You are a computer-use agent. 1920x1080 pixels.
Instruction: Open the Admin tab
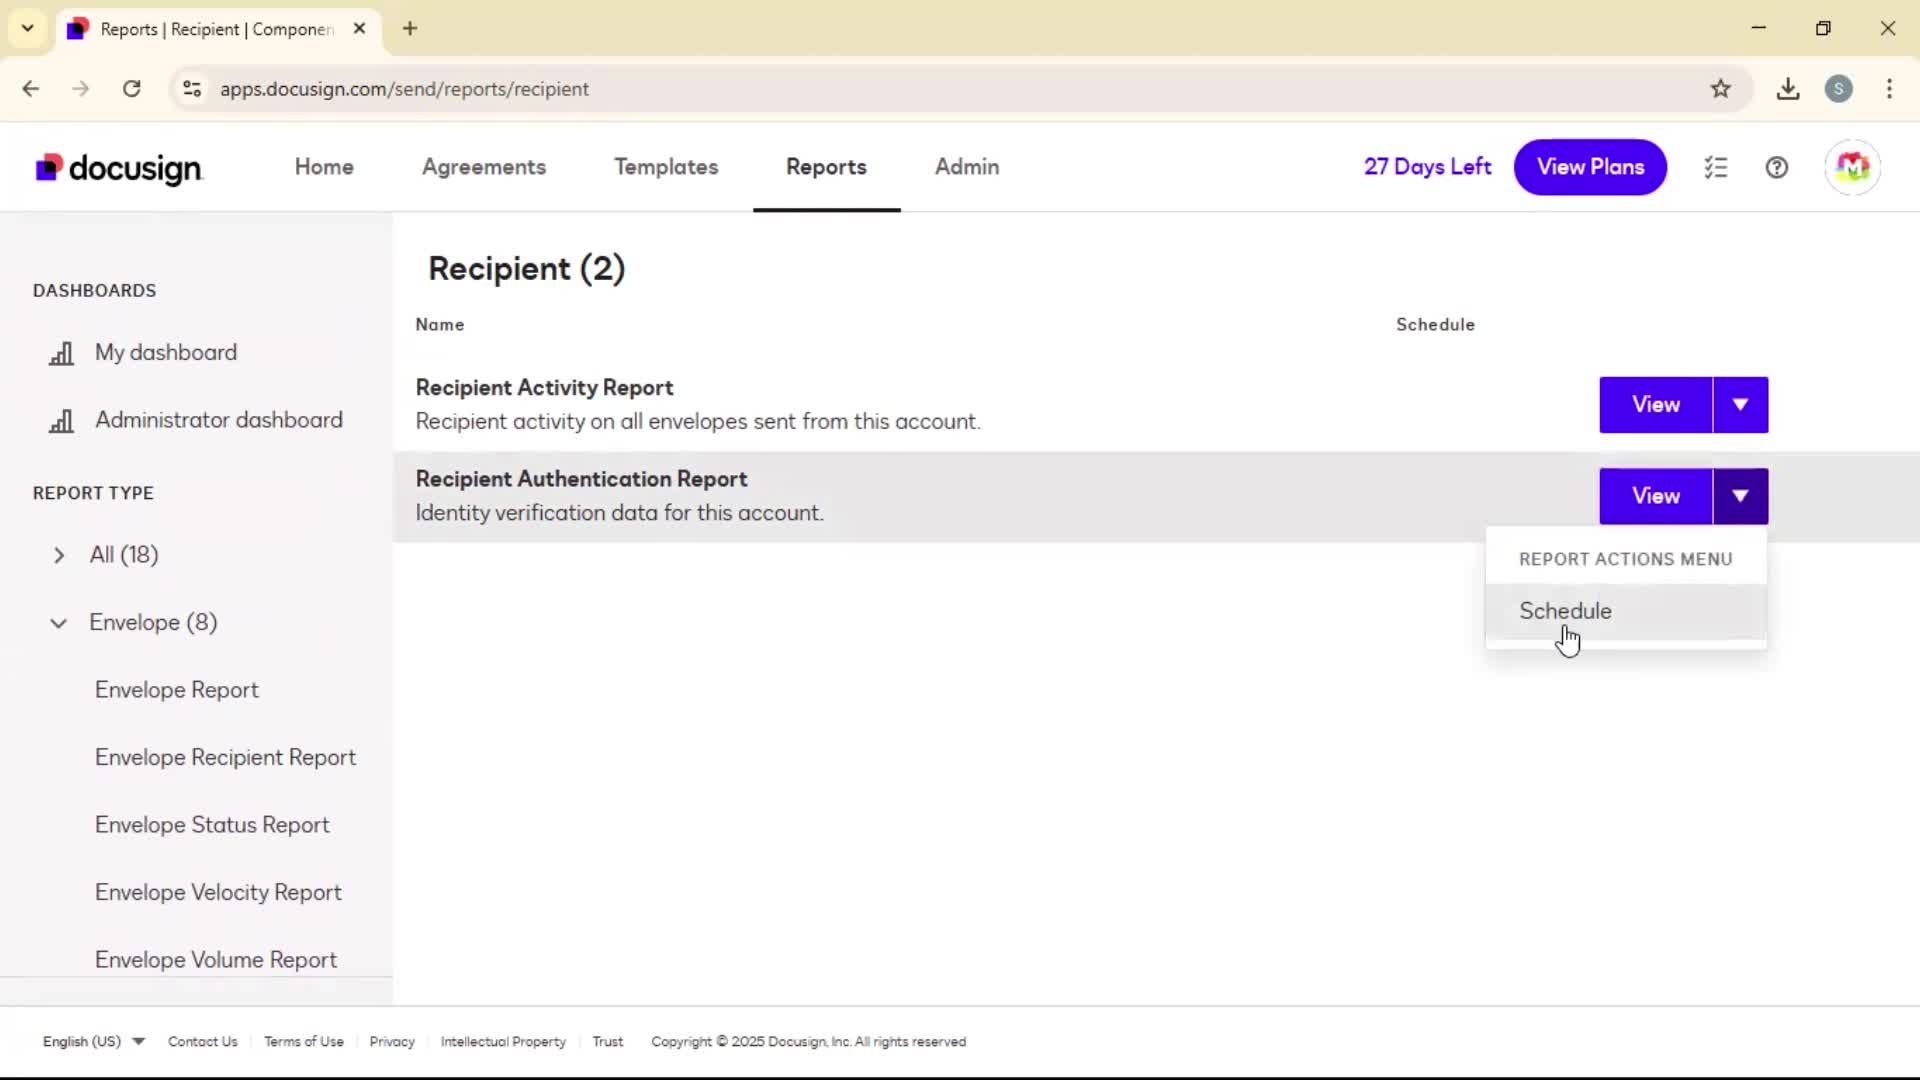coord(967,167)
